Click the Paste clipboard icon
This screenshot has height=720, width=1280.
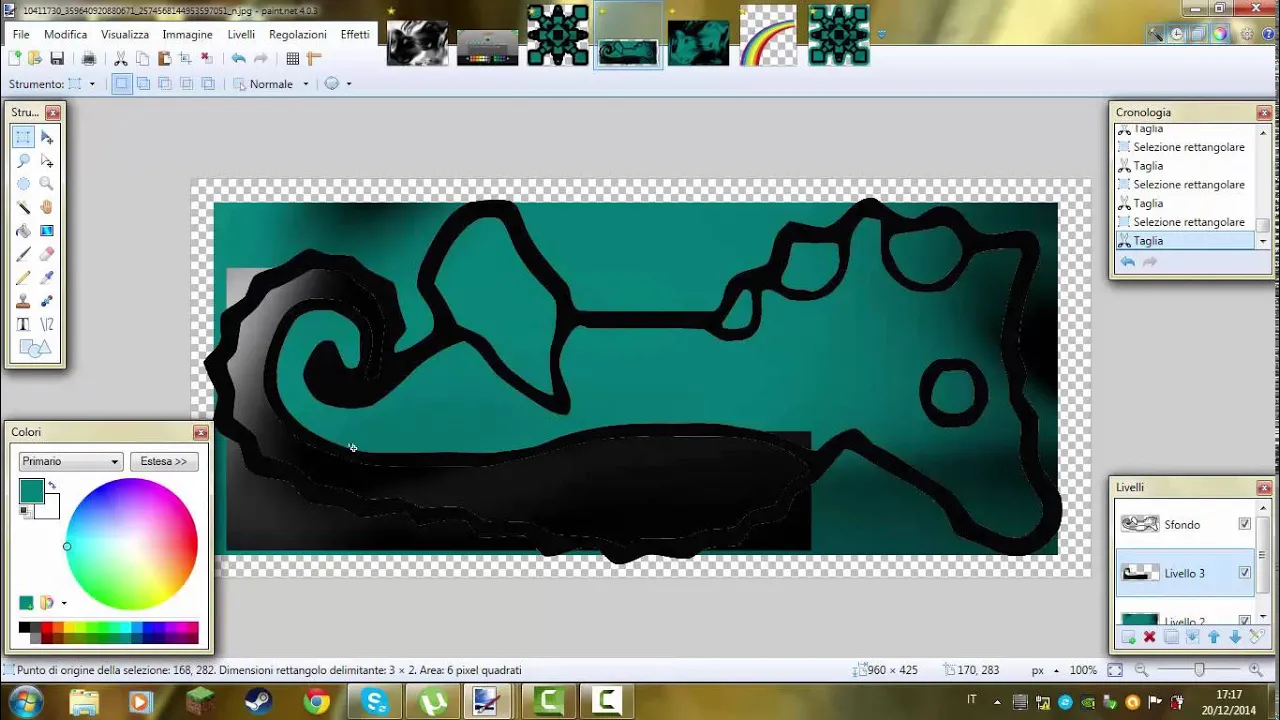(164, 59)
